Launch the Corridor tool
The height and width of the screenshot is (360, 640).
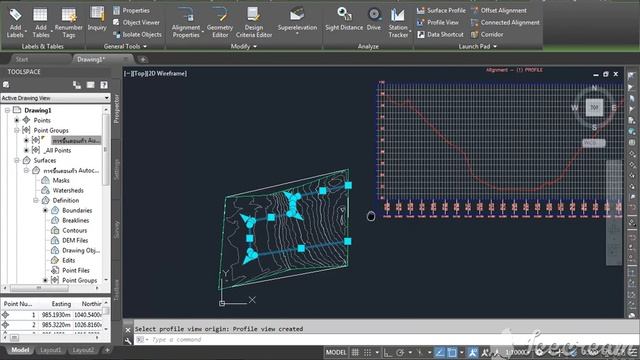(487, 34)
